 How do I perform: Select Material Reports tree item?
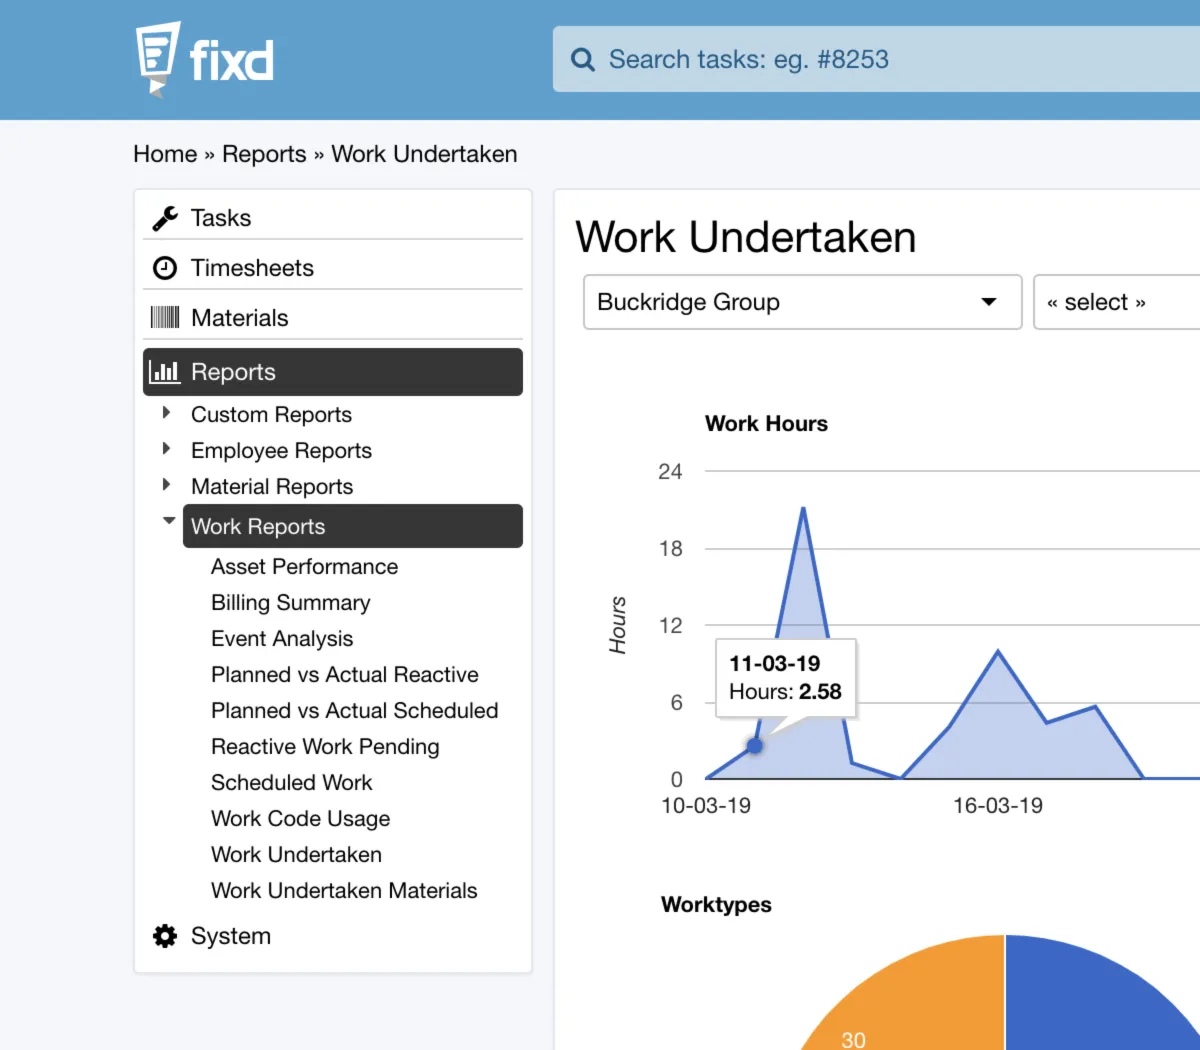(272, 487)
